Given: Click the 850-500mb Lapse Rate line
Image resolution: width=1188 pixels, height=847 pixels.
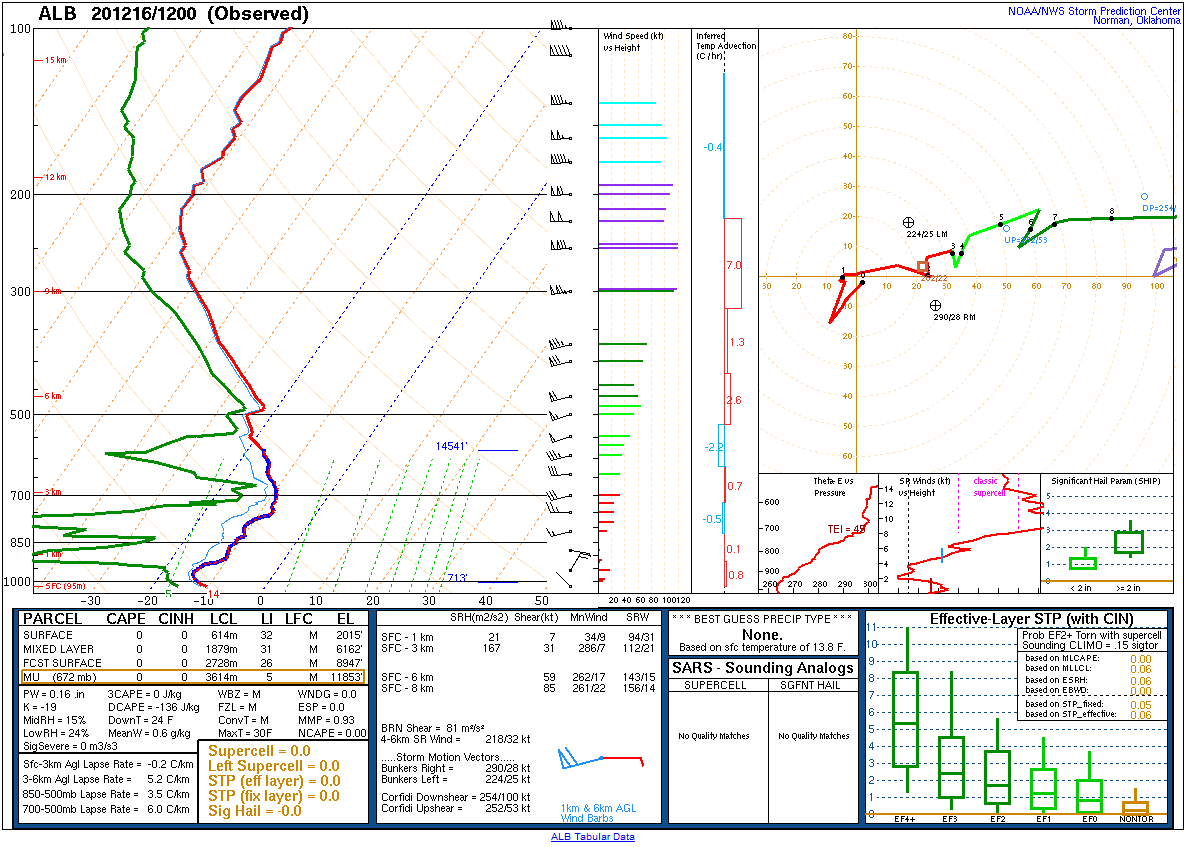Looking at the screenshot, I should tap(107, 794).
